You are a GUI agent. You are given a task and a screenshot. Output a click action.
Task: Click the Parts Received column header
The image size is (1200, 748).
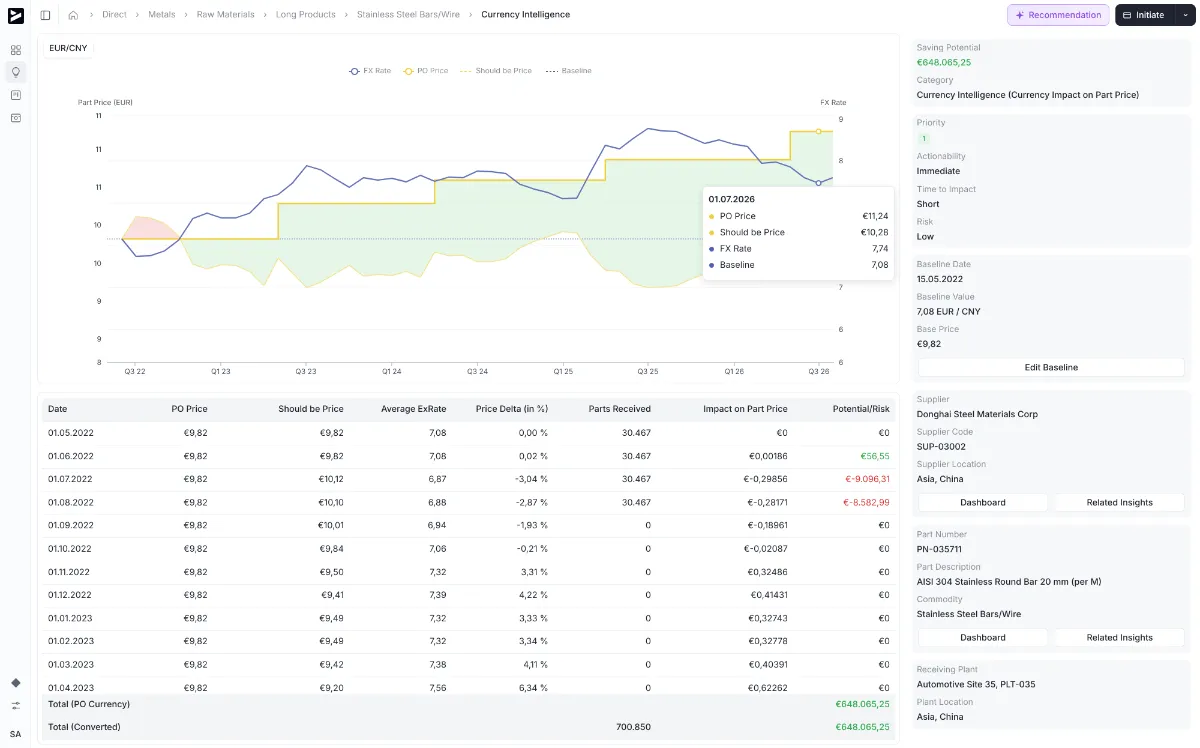[620, 409]
